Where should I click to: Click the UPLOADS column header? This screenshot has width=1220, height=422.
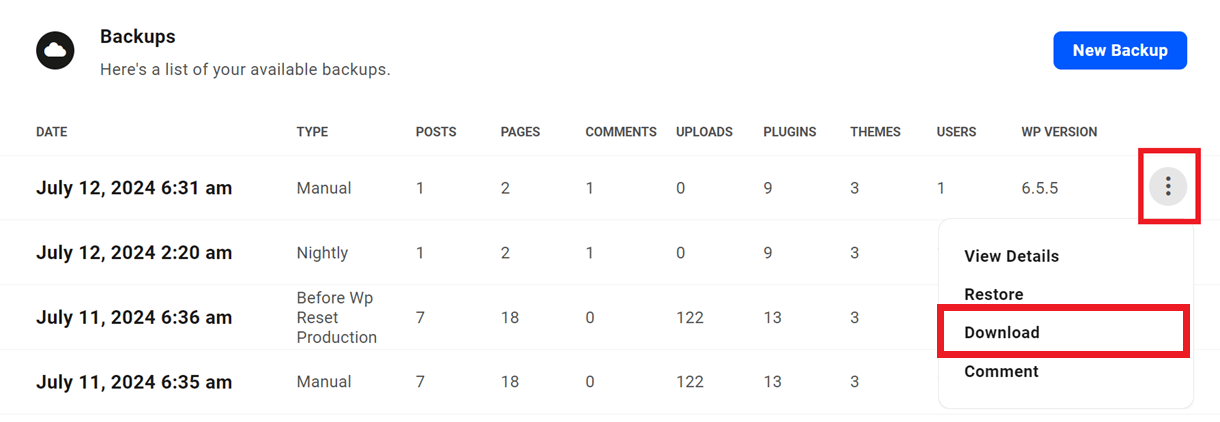[x=704, y=132]
